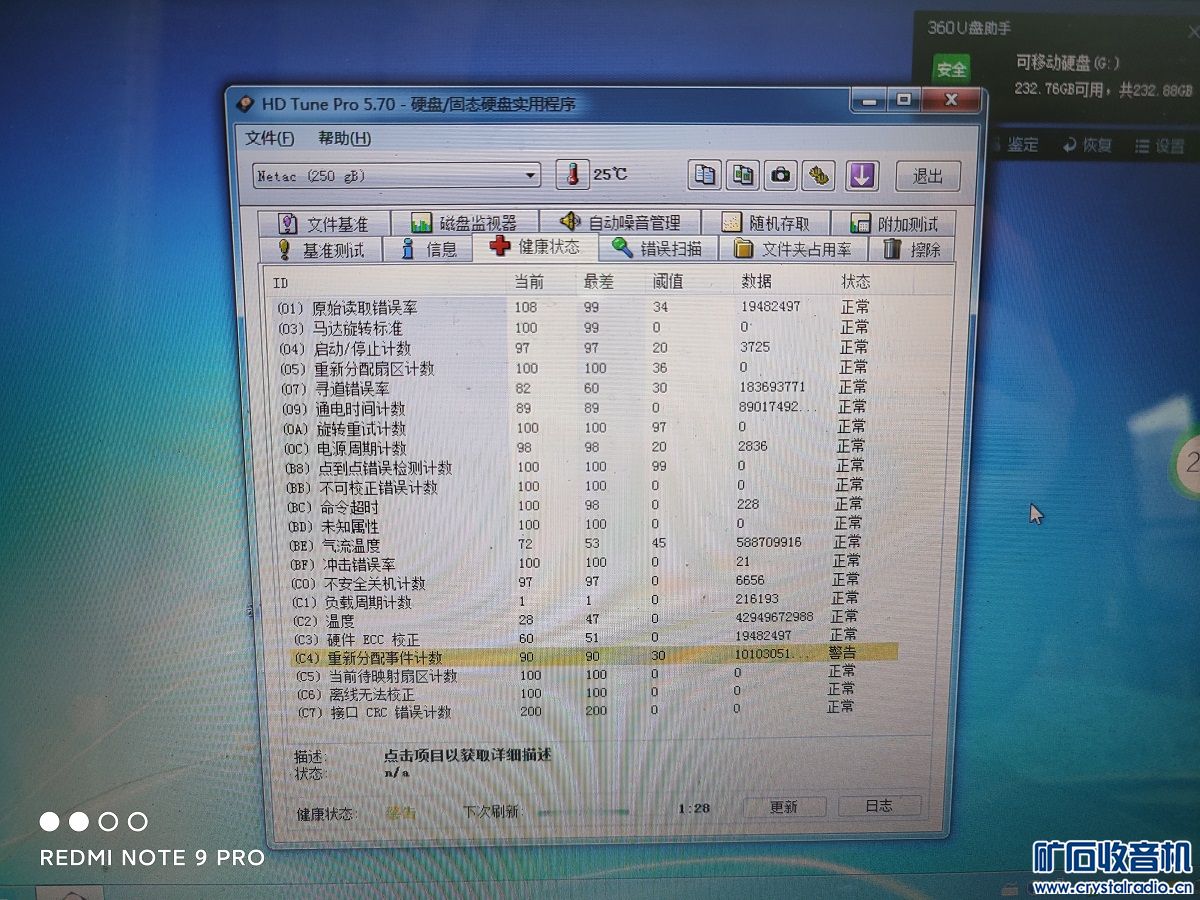
Task: Click the 警告 status in the C4 row
Action: point(842,653)
